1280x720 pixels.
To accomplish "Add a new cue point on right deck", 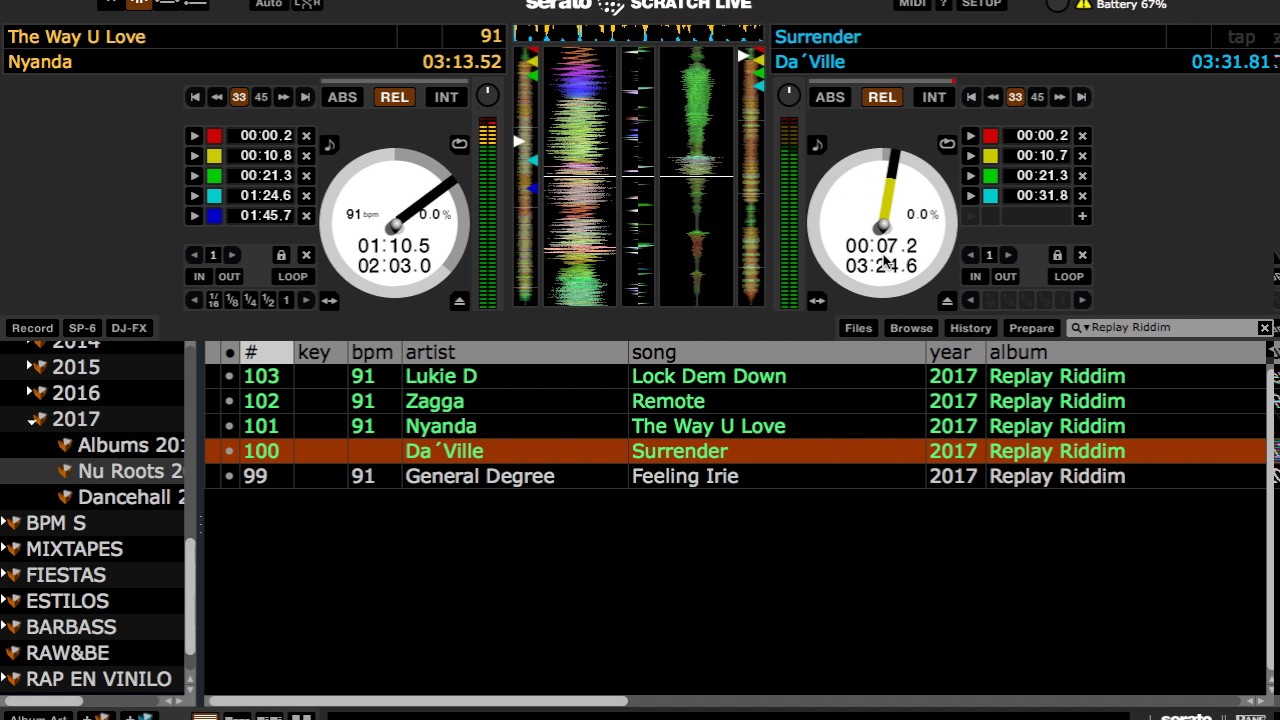I will (x=1082, y=216).
